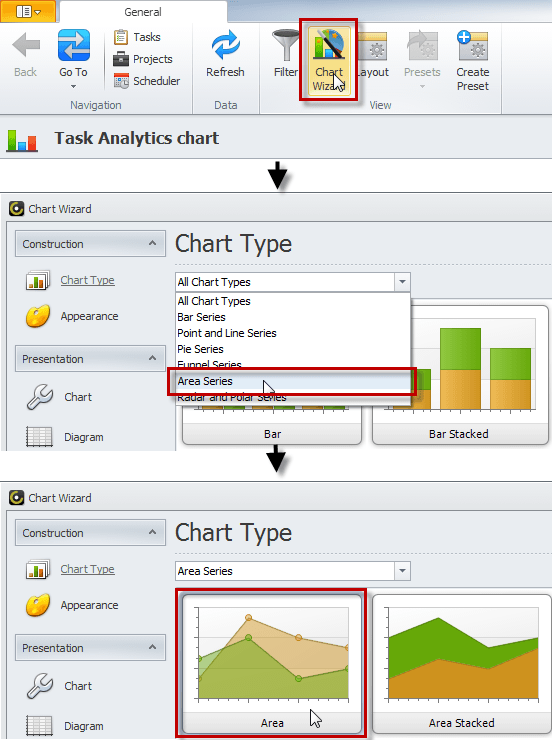
Task: Open the Area Series combo box arrow
Action: [402, 571]
